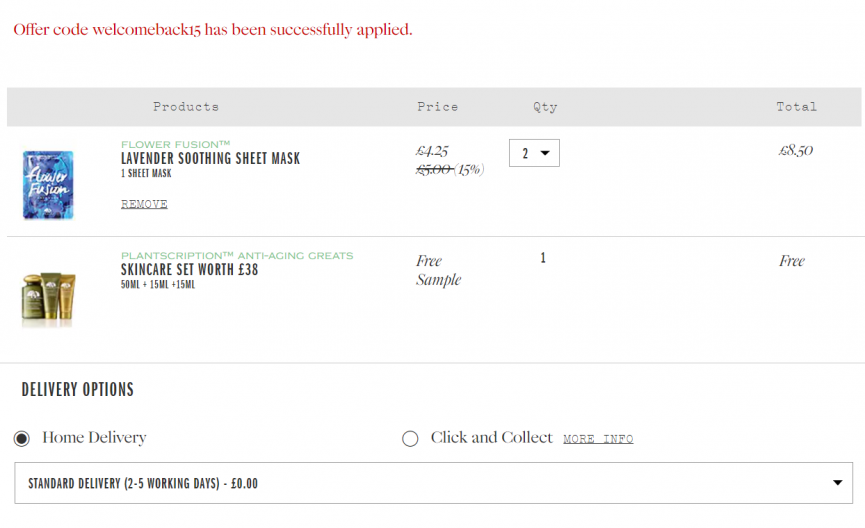Click the Plantscription Anti-Aging Greats label

237,255
